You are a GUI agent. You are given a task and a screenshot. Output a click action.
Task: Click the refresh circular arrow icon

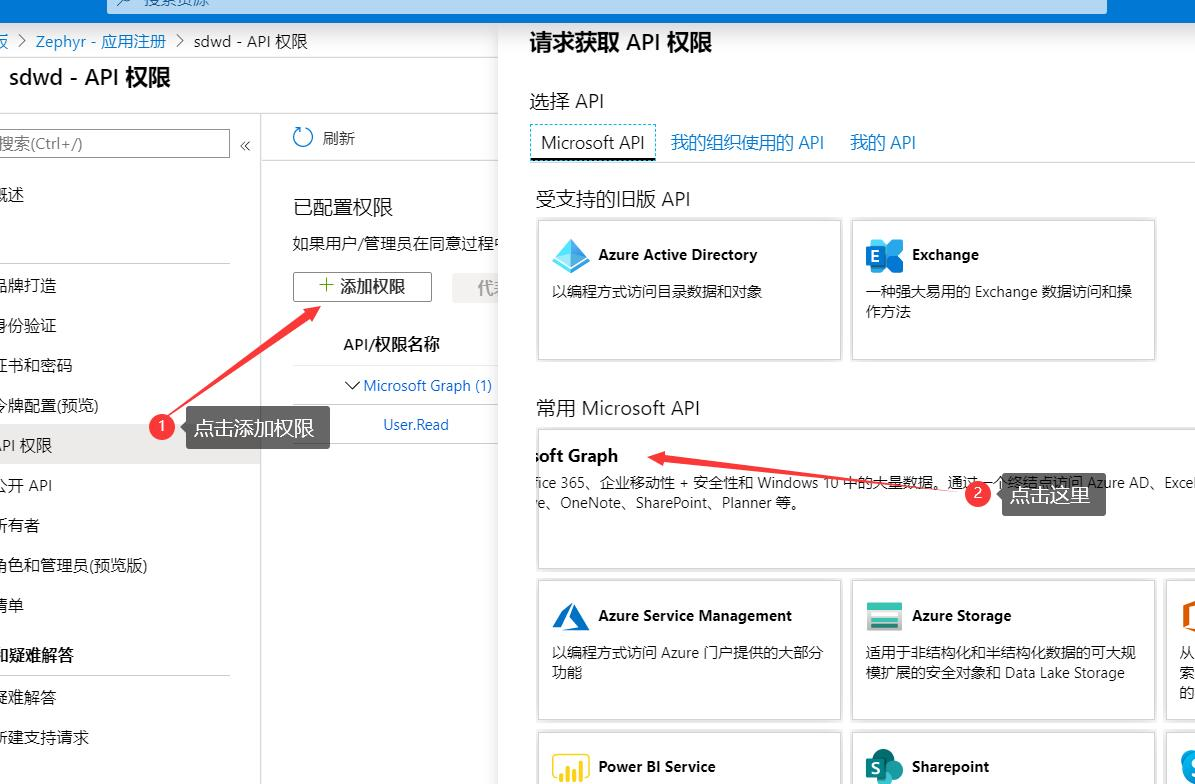(303, 137)
